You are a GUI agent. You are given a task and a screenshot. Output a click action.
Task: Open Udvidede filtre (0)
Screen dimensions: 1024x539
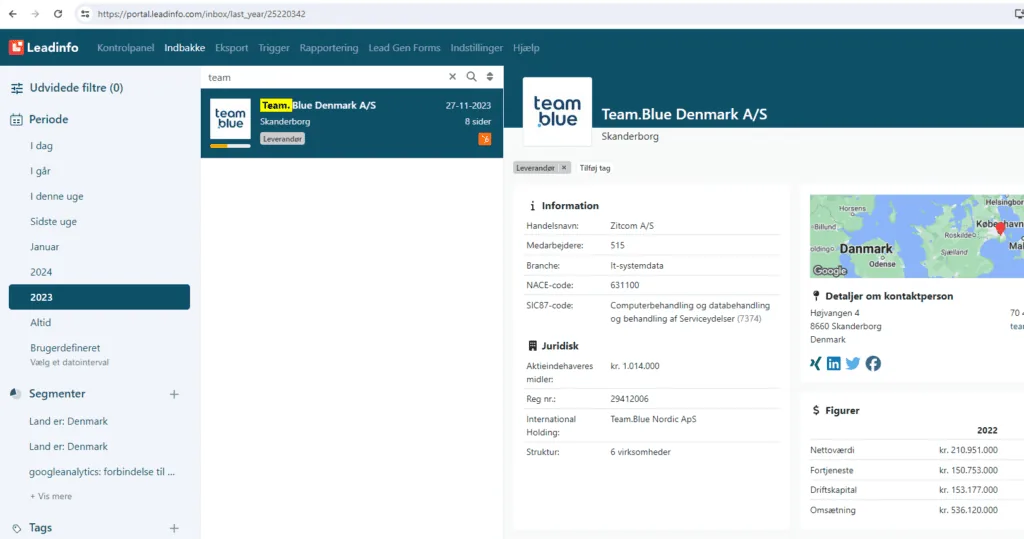(76, 88)
